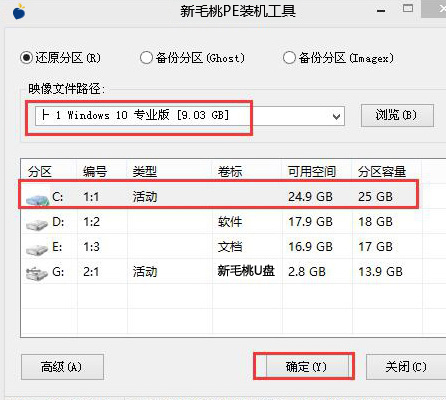Open the image file path dropdown arrow
The width and height of the screenshot is (446, 400).
pyautogui.click(x=336, y=117)
